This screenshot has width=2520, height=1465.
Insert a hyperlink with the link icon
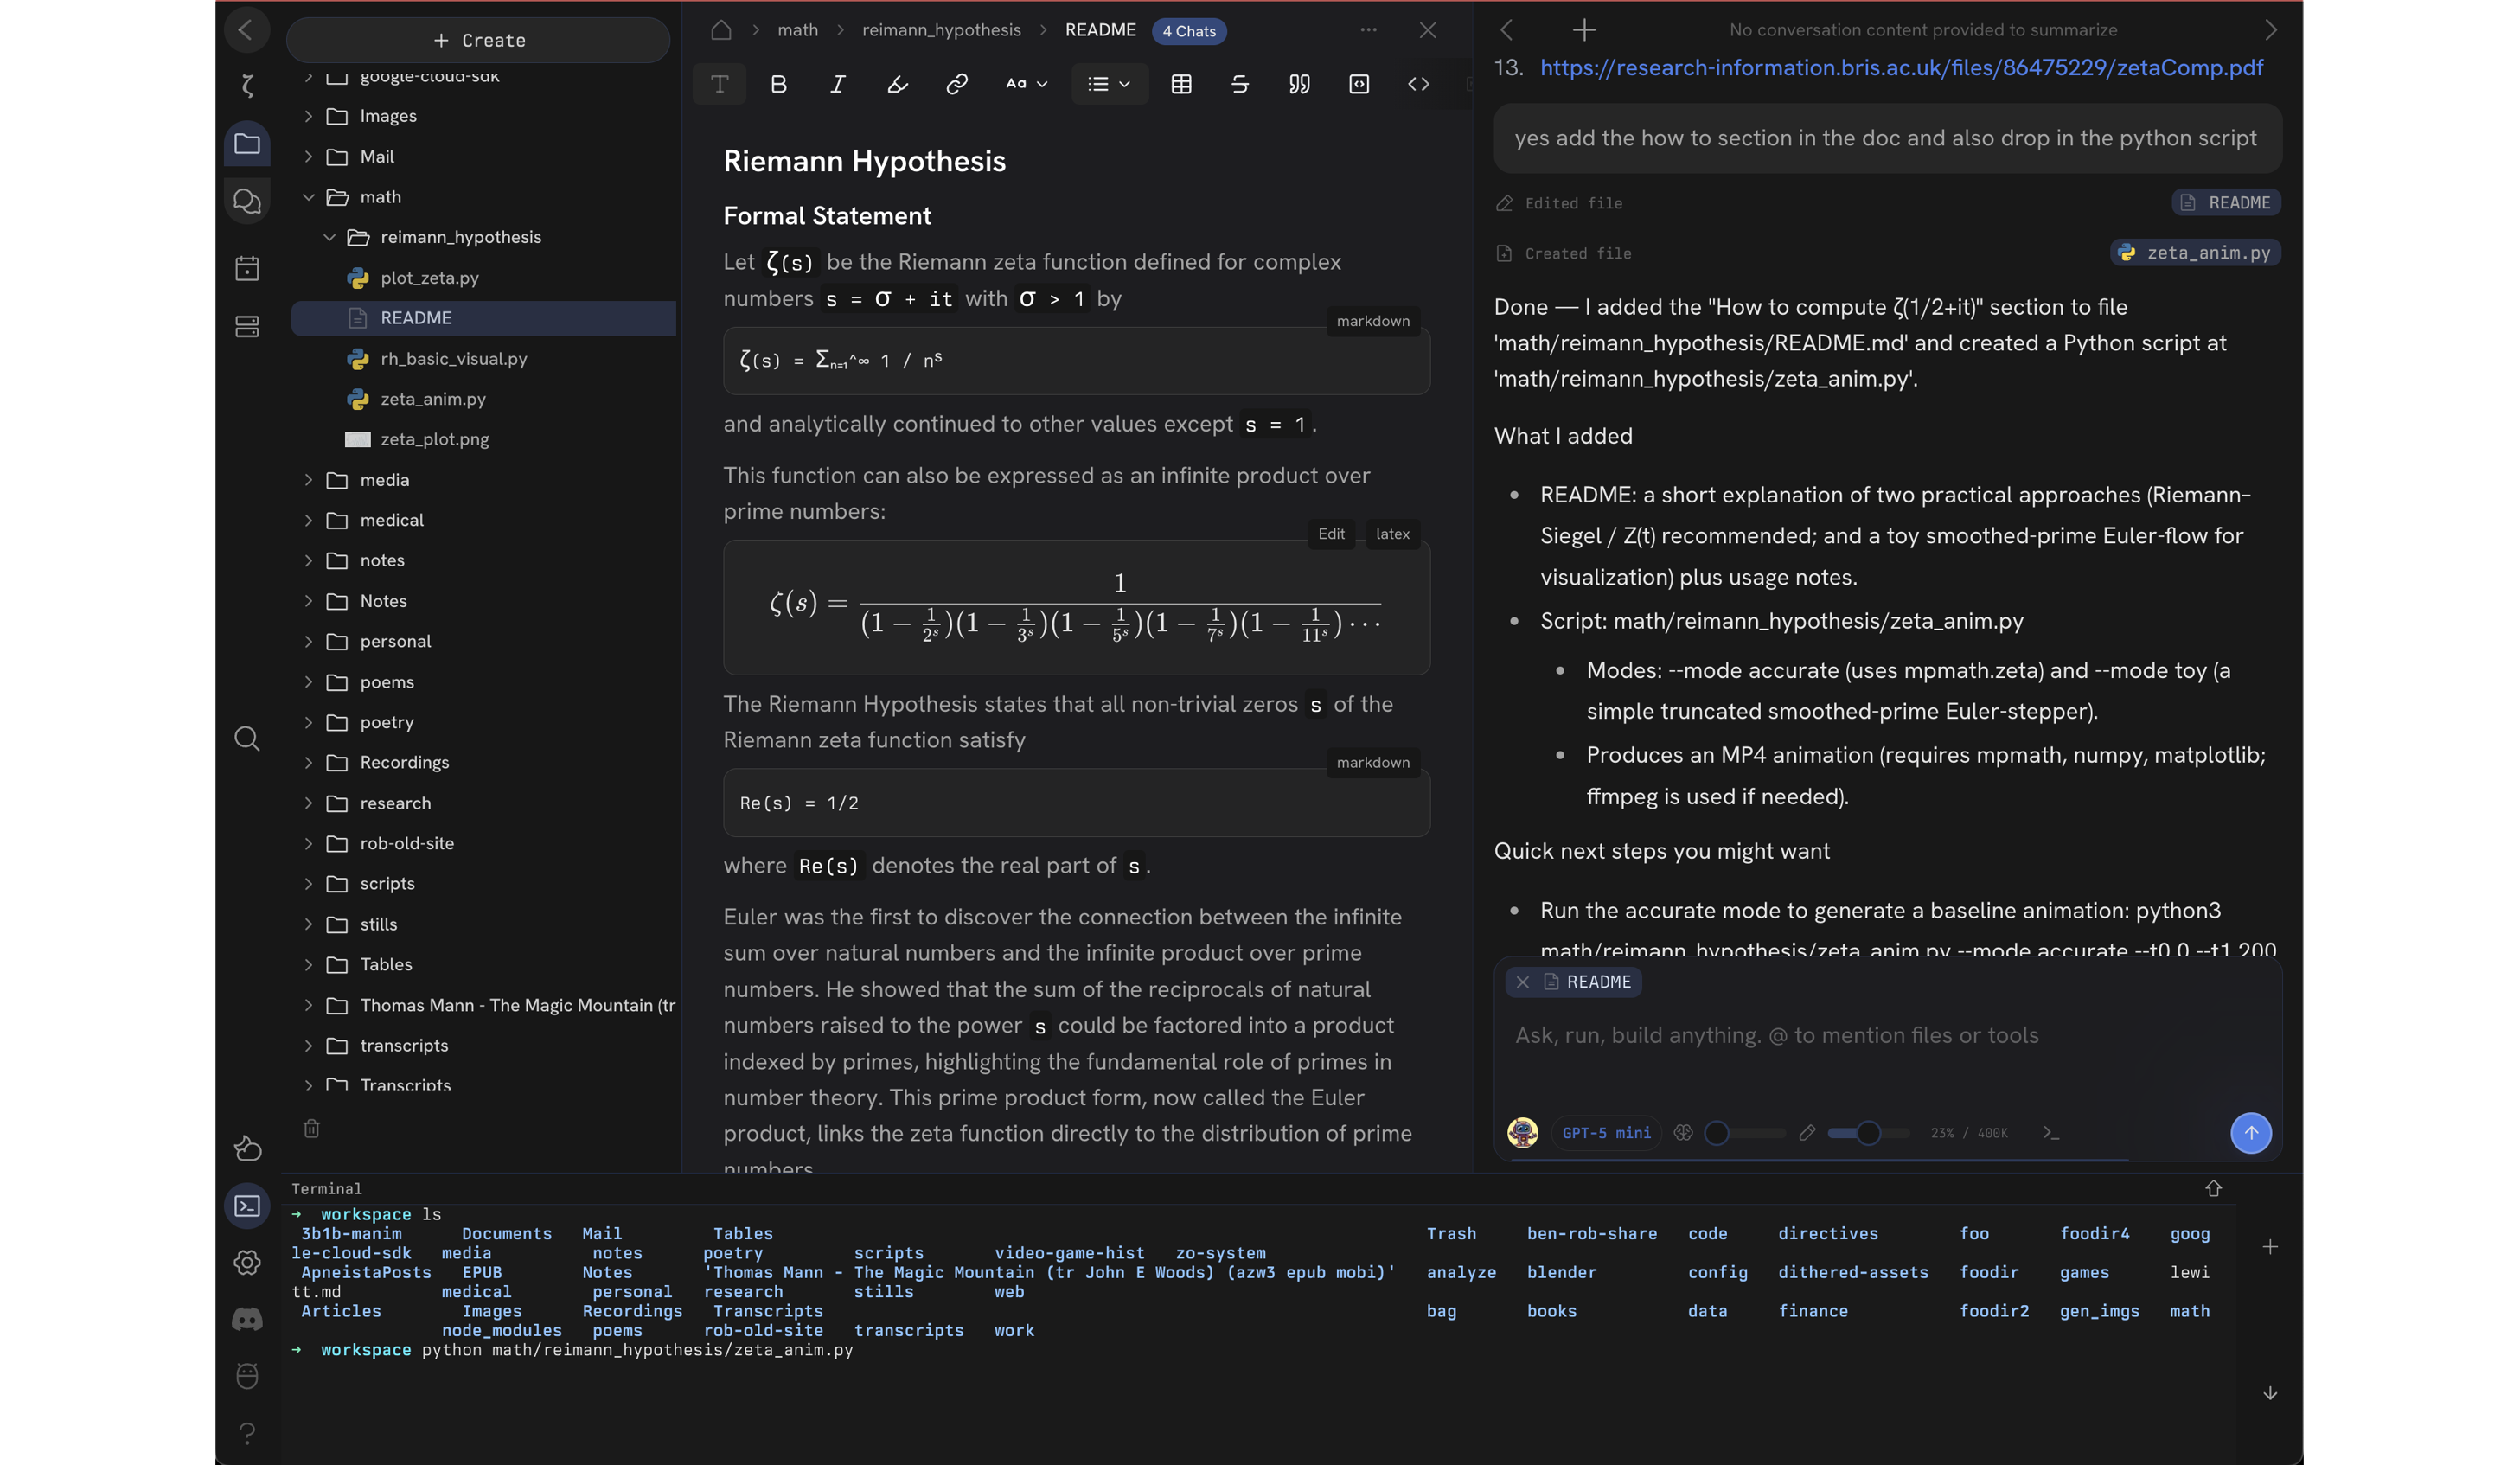956,84
